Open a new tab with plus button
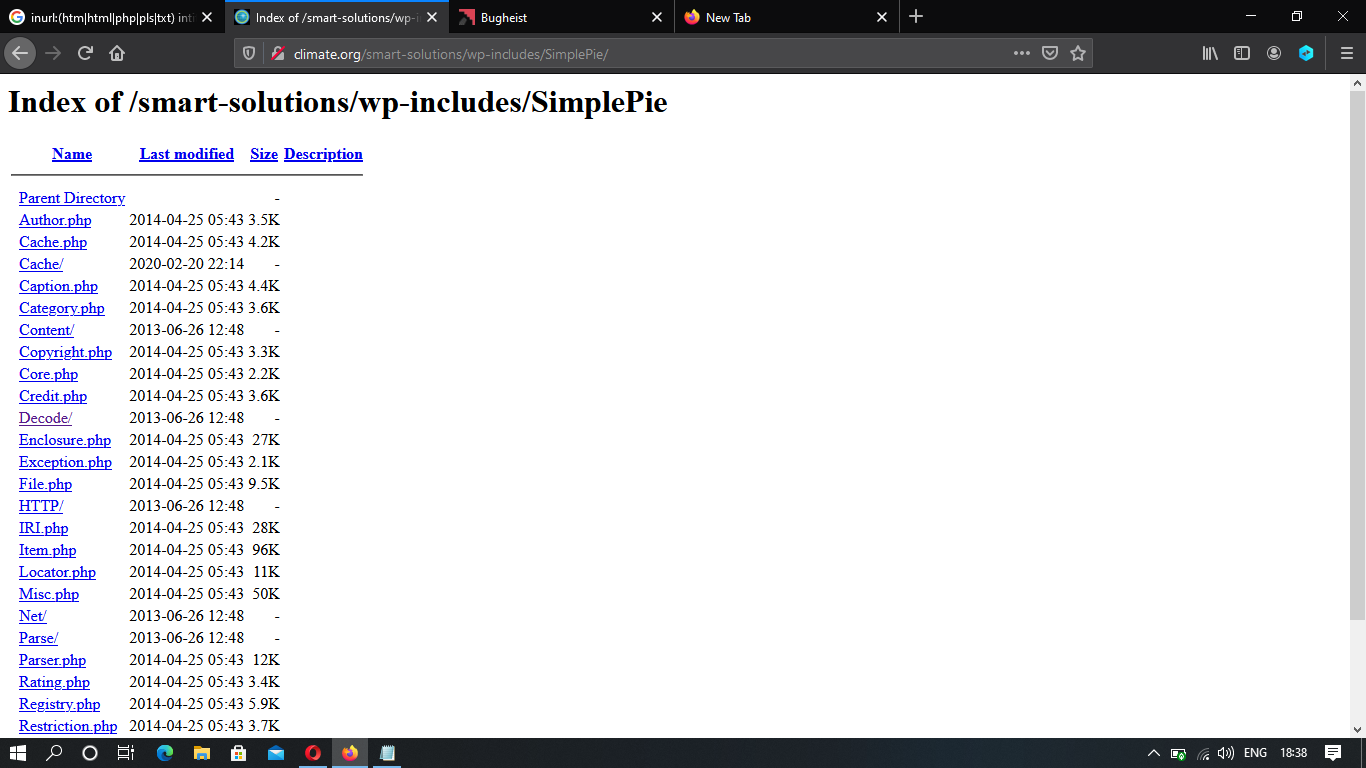1366x768 pixels. (916, 17)
